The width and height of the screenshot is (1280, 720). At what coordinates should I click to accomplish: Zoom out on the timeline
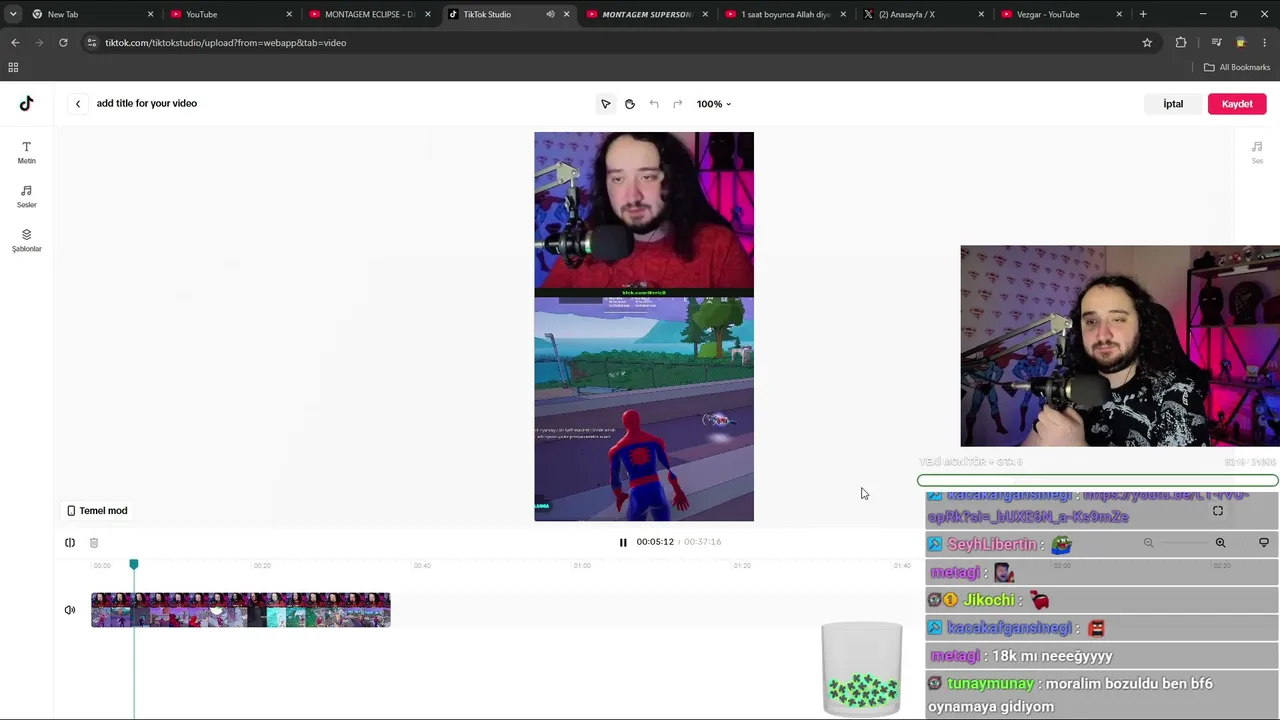tap(1148, 543)
